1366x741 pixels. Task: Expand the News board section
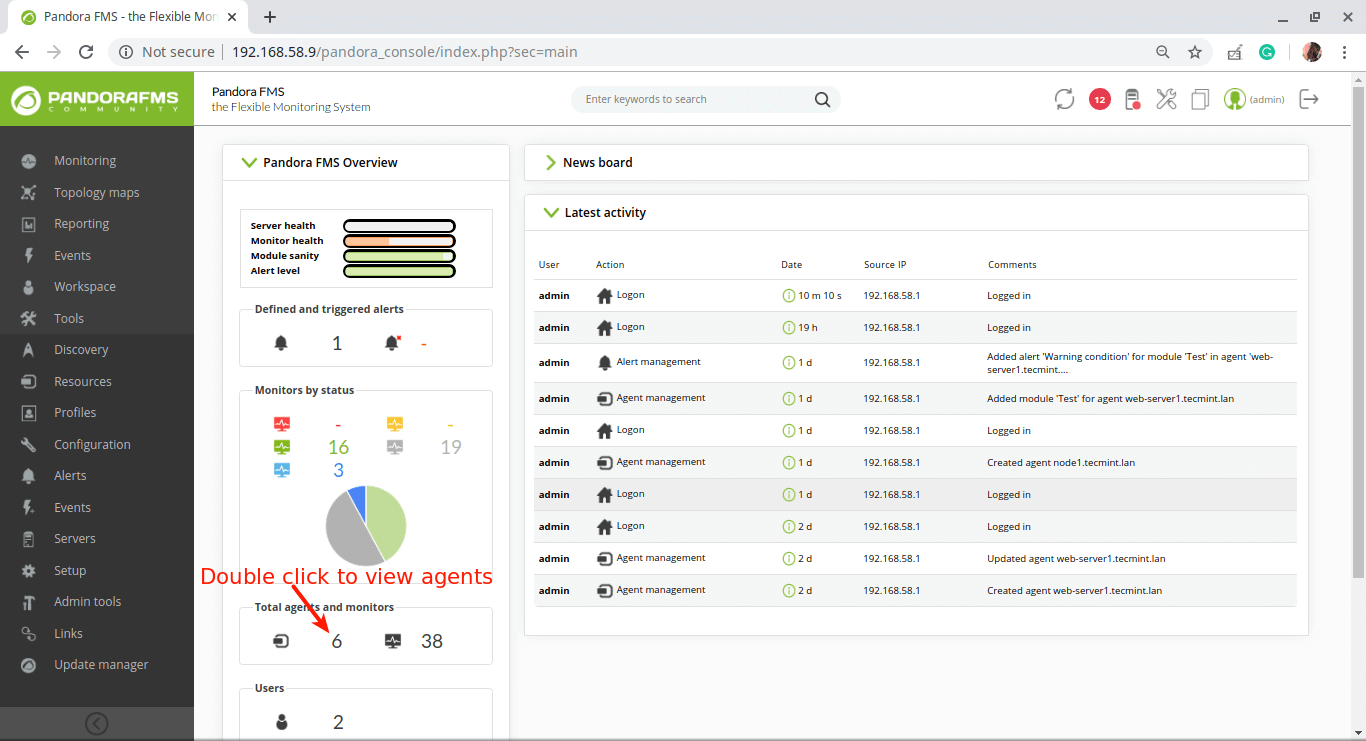pos(550,162)
